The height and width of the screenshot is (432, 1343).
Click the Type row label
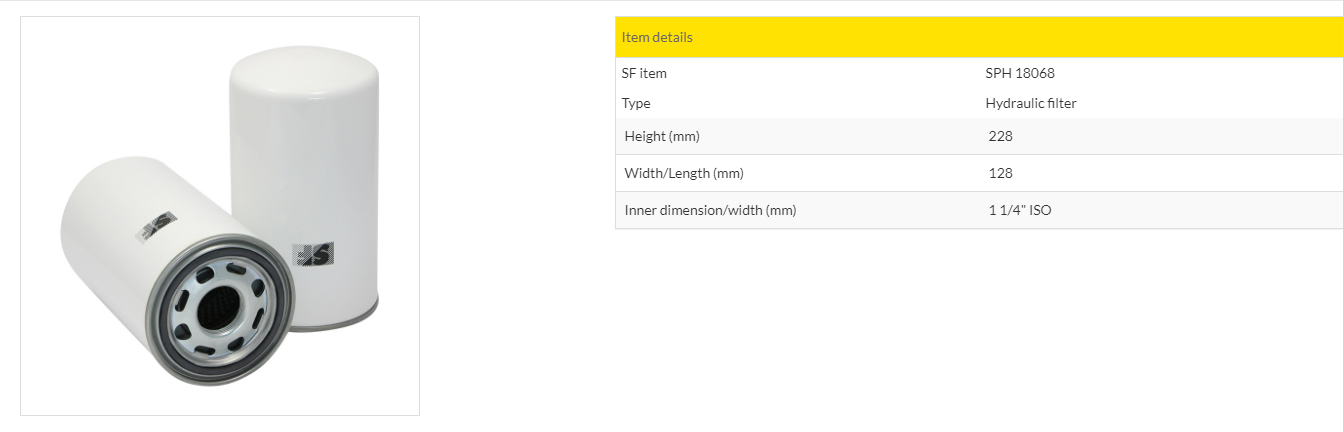[636, 103]
